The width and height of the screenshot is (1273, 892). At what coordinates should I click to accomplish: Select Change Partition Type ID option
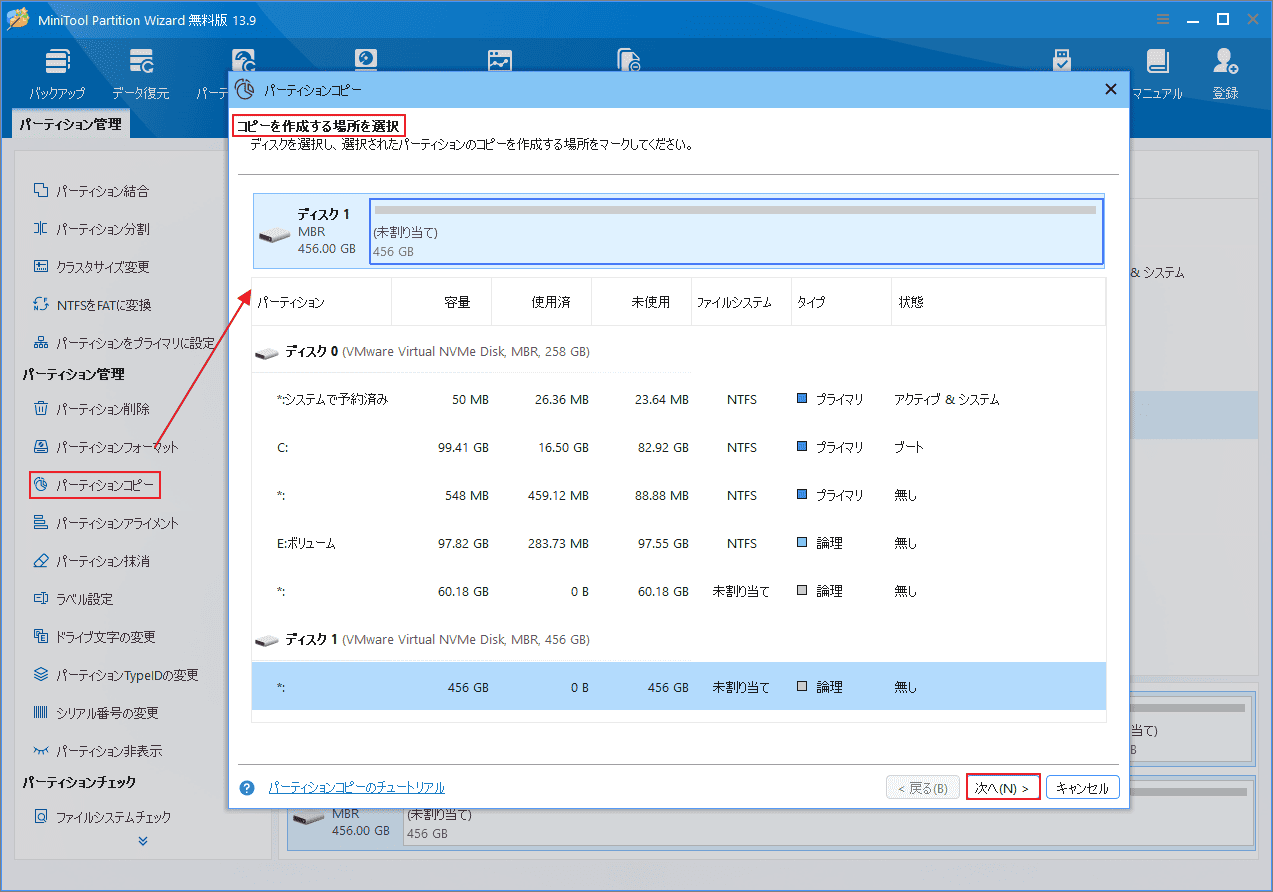tap(116, 675)
